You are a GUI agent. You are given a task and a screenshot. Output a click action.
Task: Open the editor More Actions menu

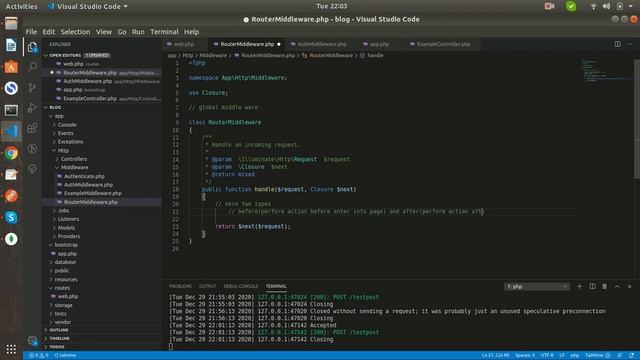[x=630, y=44]
